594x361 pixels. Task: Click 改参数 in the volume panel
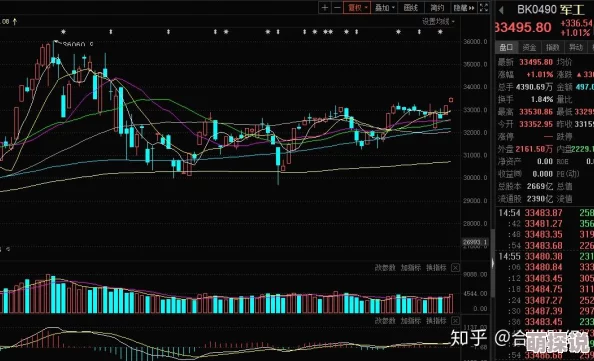tap(385, 268)
